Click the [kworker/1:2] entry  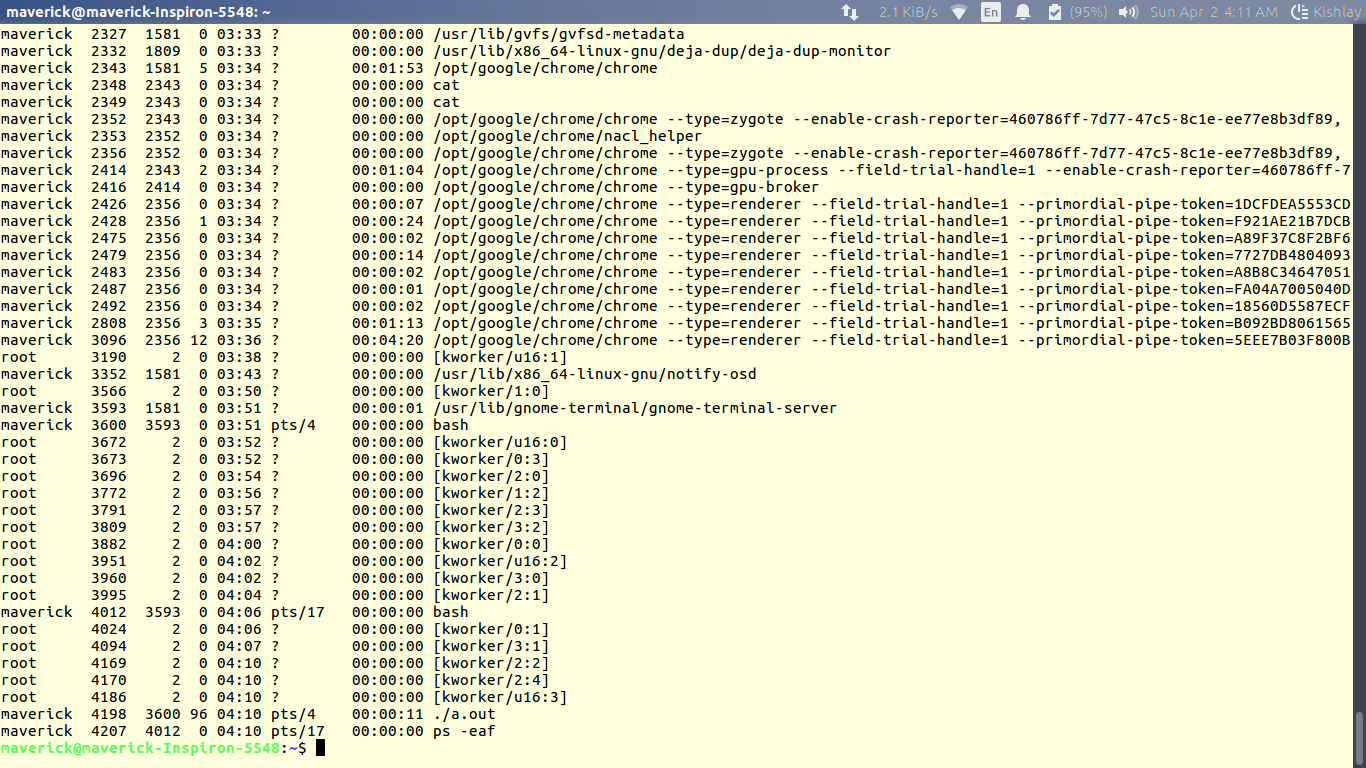pos(491,493)
